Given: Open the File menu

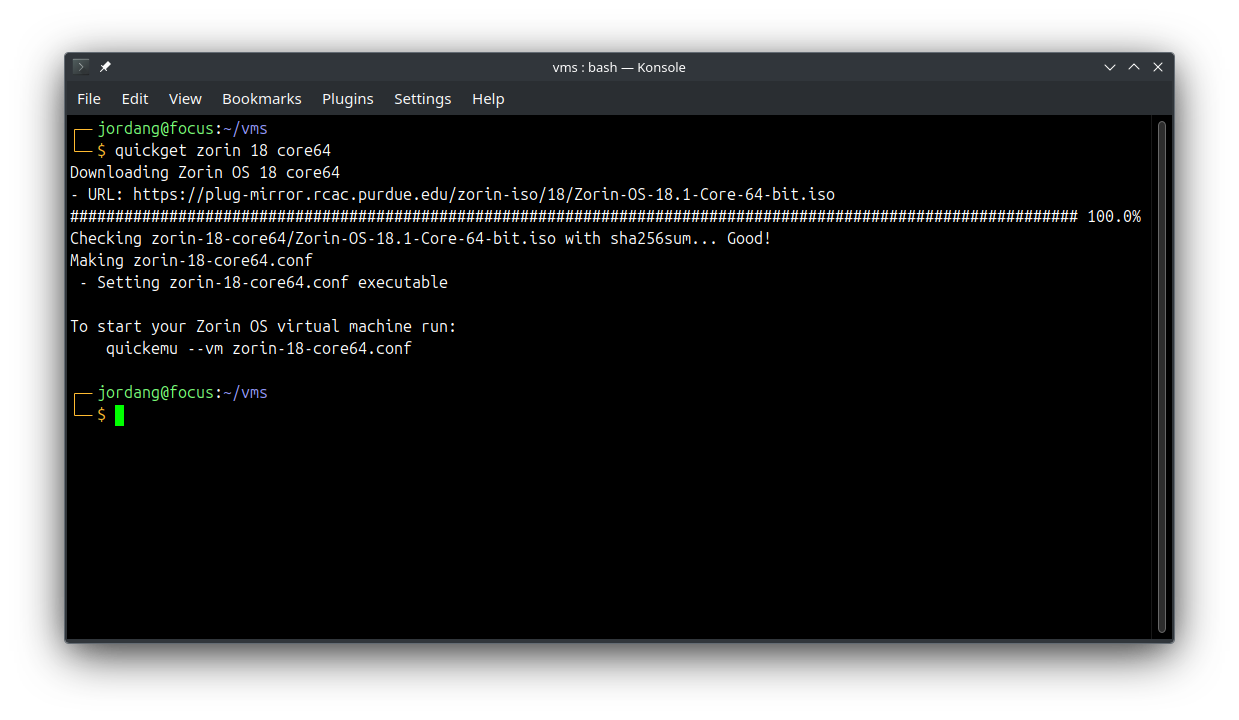Looking at the screenshot, I should pyautogui.click(x=89, y=99).
